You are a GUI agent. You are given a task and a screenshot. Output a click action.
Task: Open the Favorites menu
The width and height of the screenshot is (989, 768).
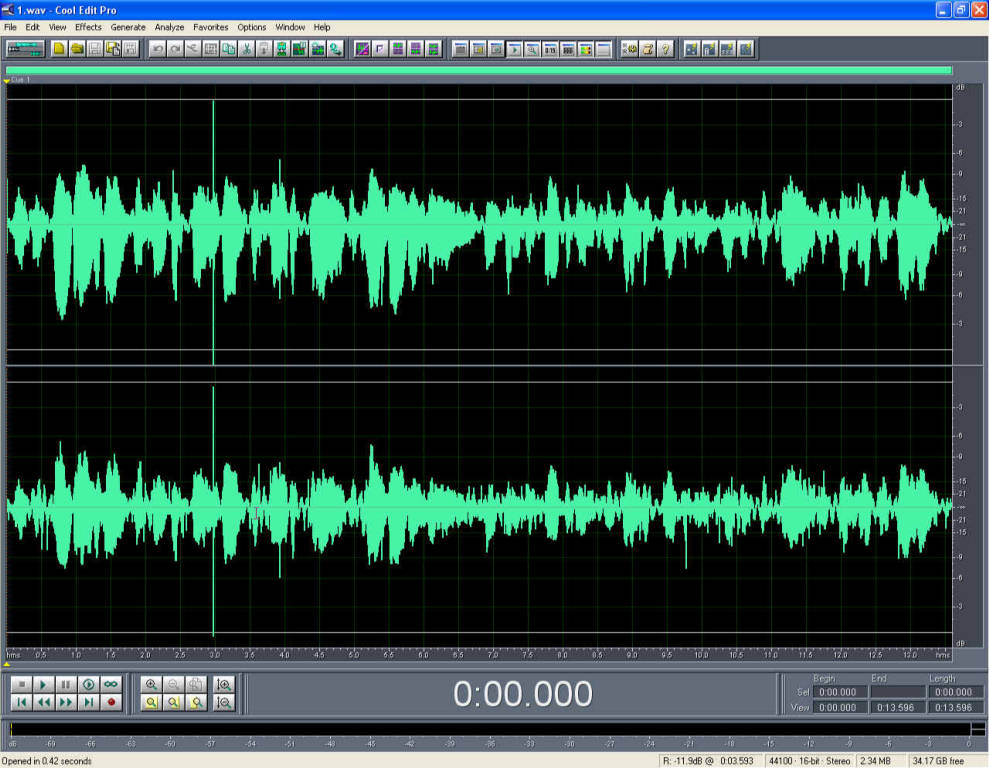(211, 27)
